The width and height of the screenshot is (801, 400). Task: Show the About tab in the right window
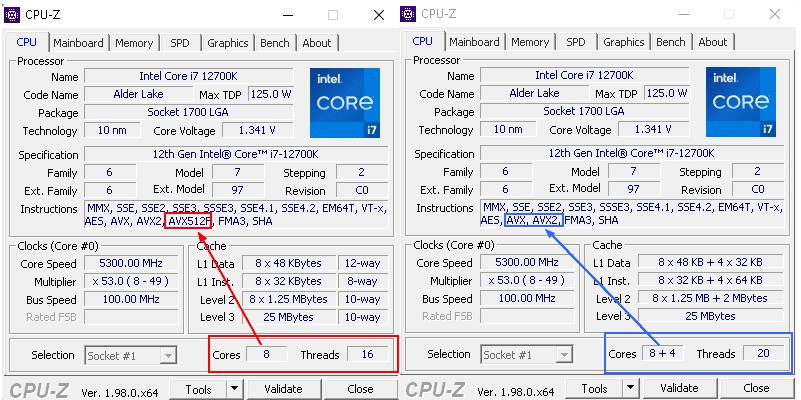click(713, 43)
